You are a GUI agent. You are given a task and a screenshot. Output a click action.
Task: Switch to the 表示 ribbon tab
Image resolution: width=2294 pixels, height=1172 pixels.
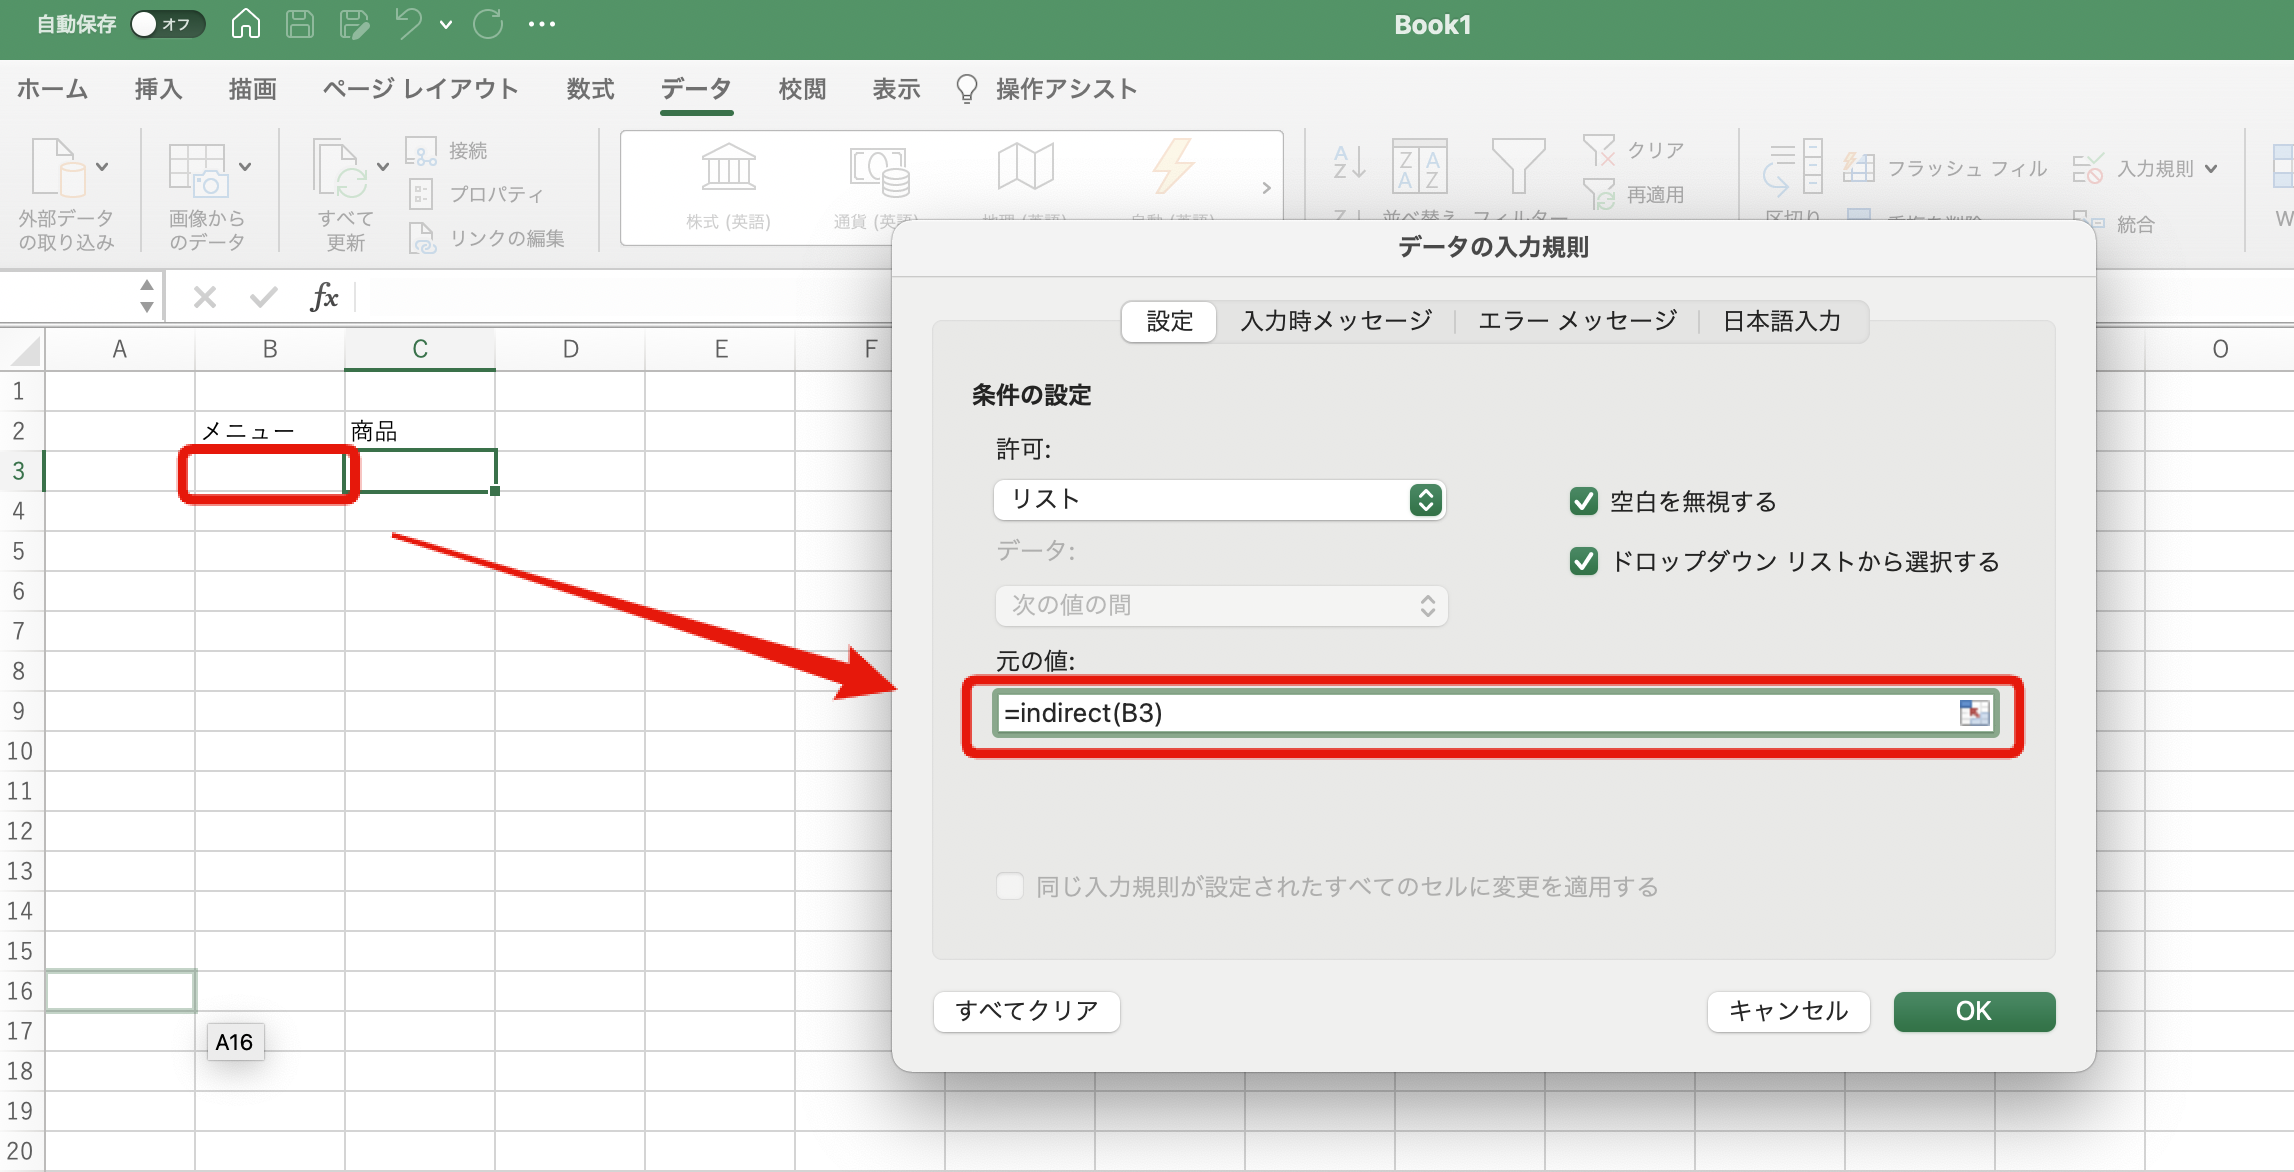tap(896, 89)
